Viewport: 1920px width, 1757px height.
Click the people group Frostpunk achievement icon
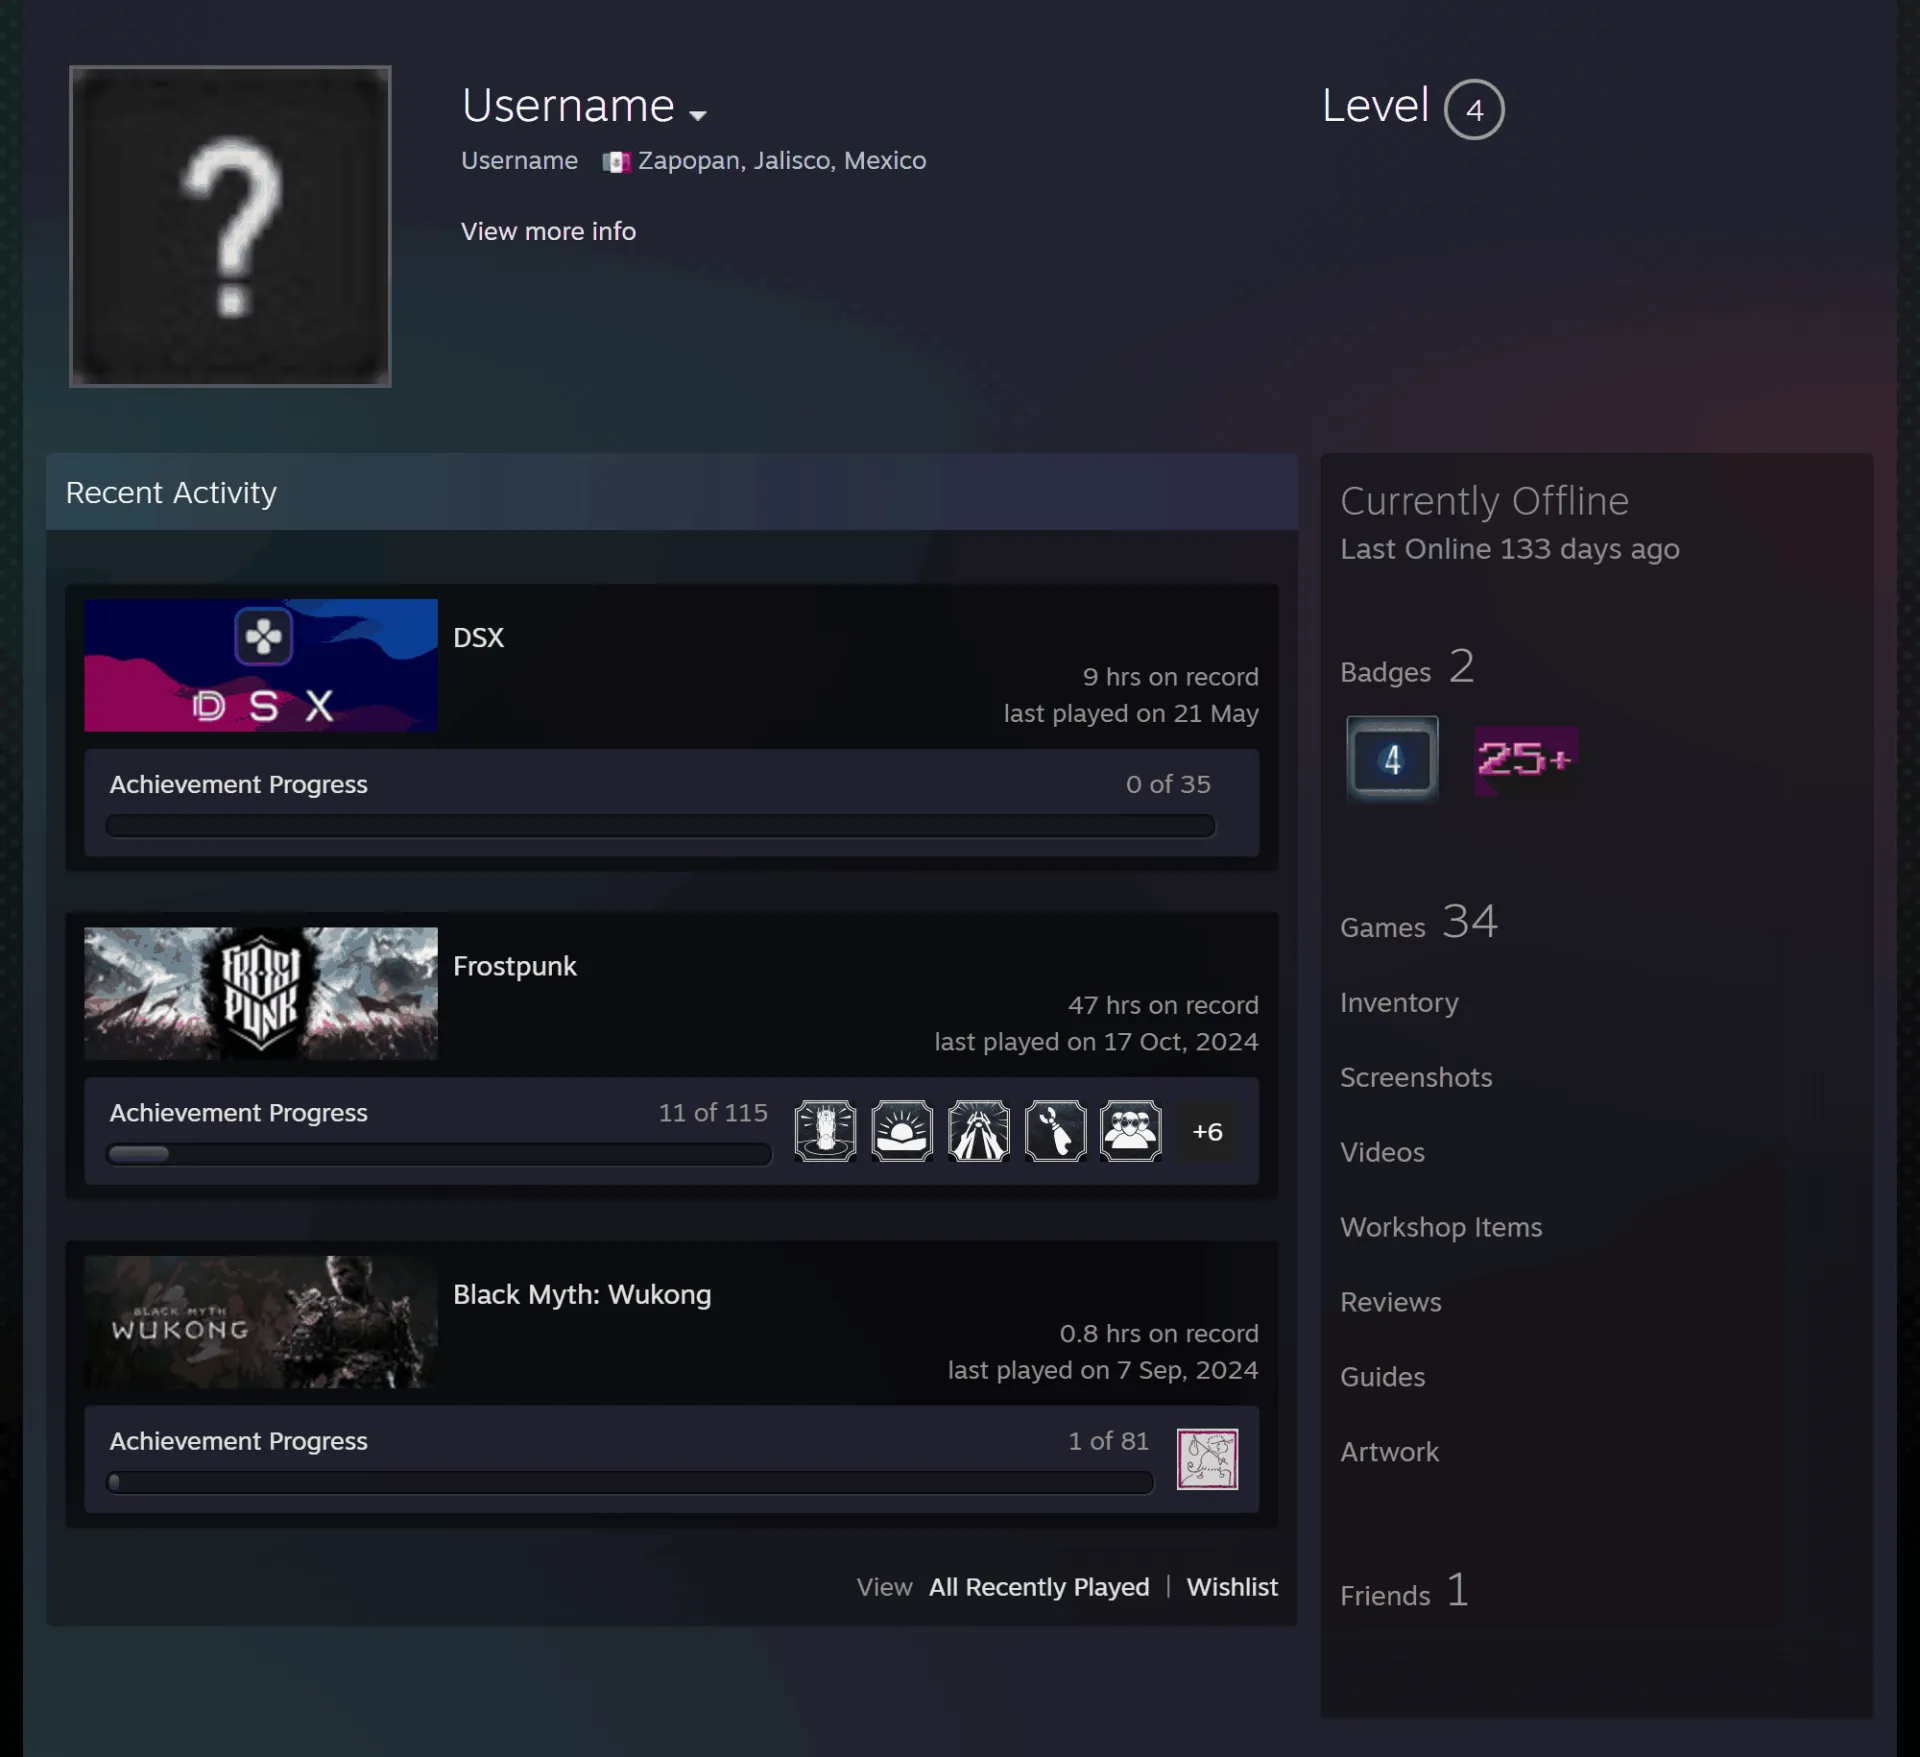(1131, 1131)
